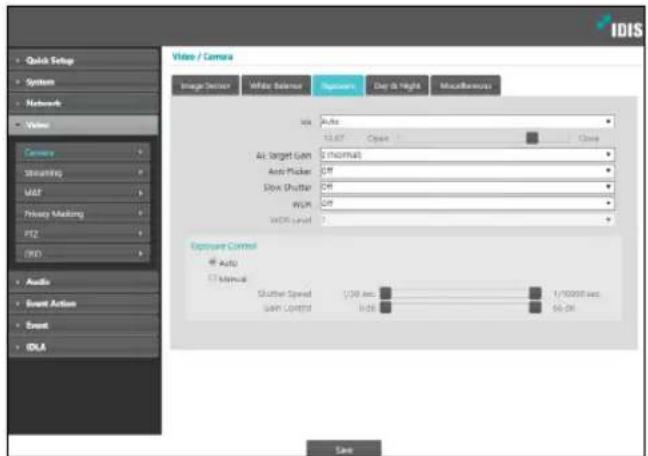648x456 pixels.
Task: Click the Exposure Control section label
Action: [224, 246]
